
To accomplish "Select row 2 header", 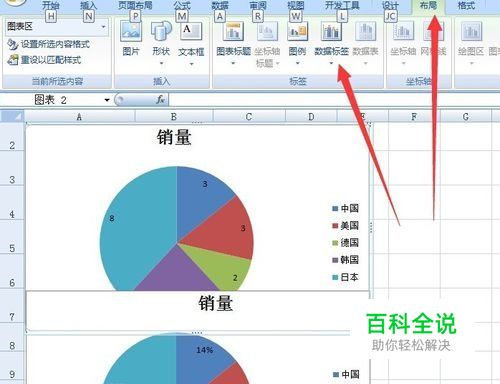I will (x=12, y=137).
